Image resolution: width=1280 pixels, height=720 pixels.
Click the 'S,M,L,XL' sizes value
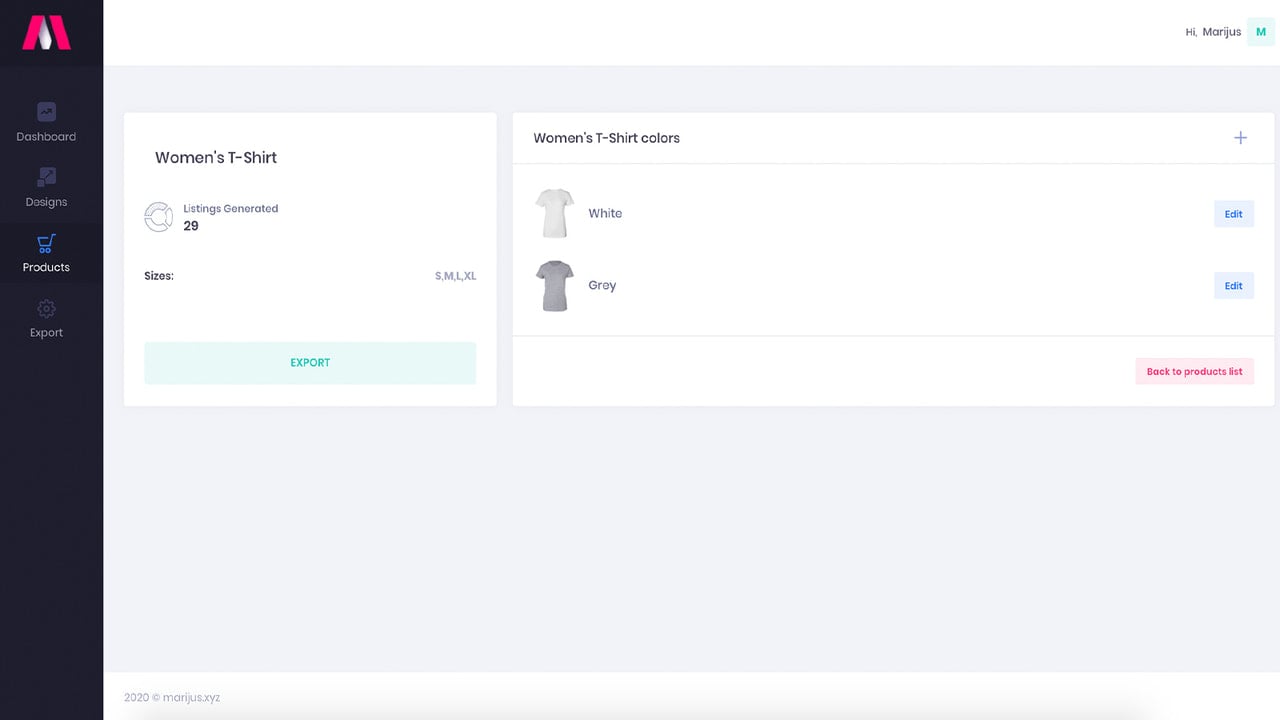point(455,276)
